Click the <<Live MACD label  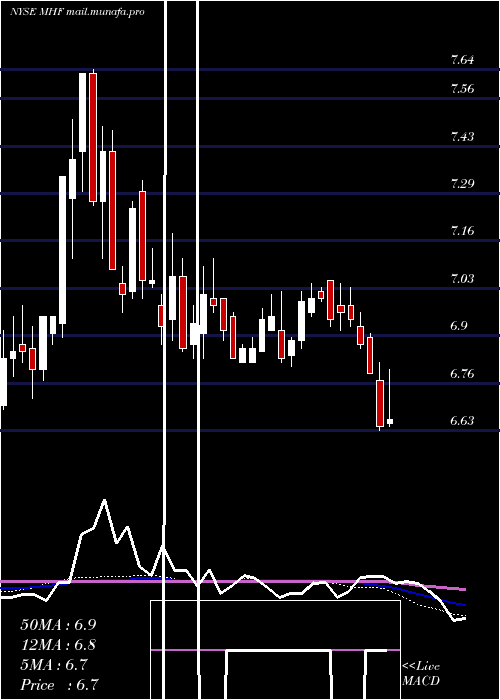click(421, 674)
